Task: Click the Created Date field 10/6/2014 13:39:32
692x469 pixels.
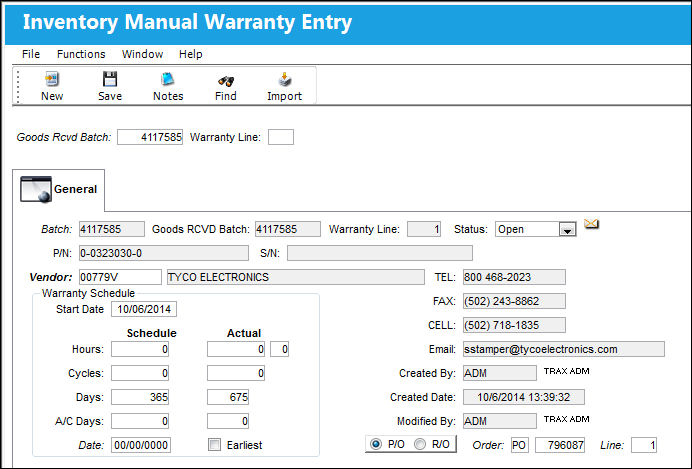Action: click(x=524, y=397)
